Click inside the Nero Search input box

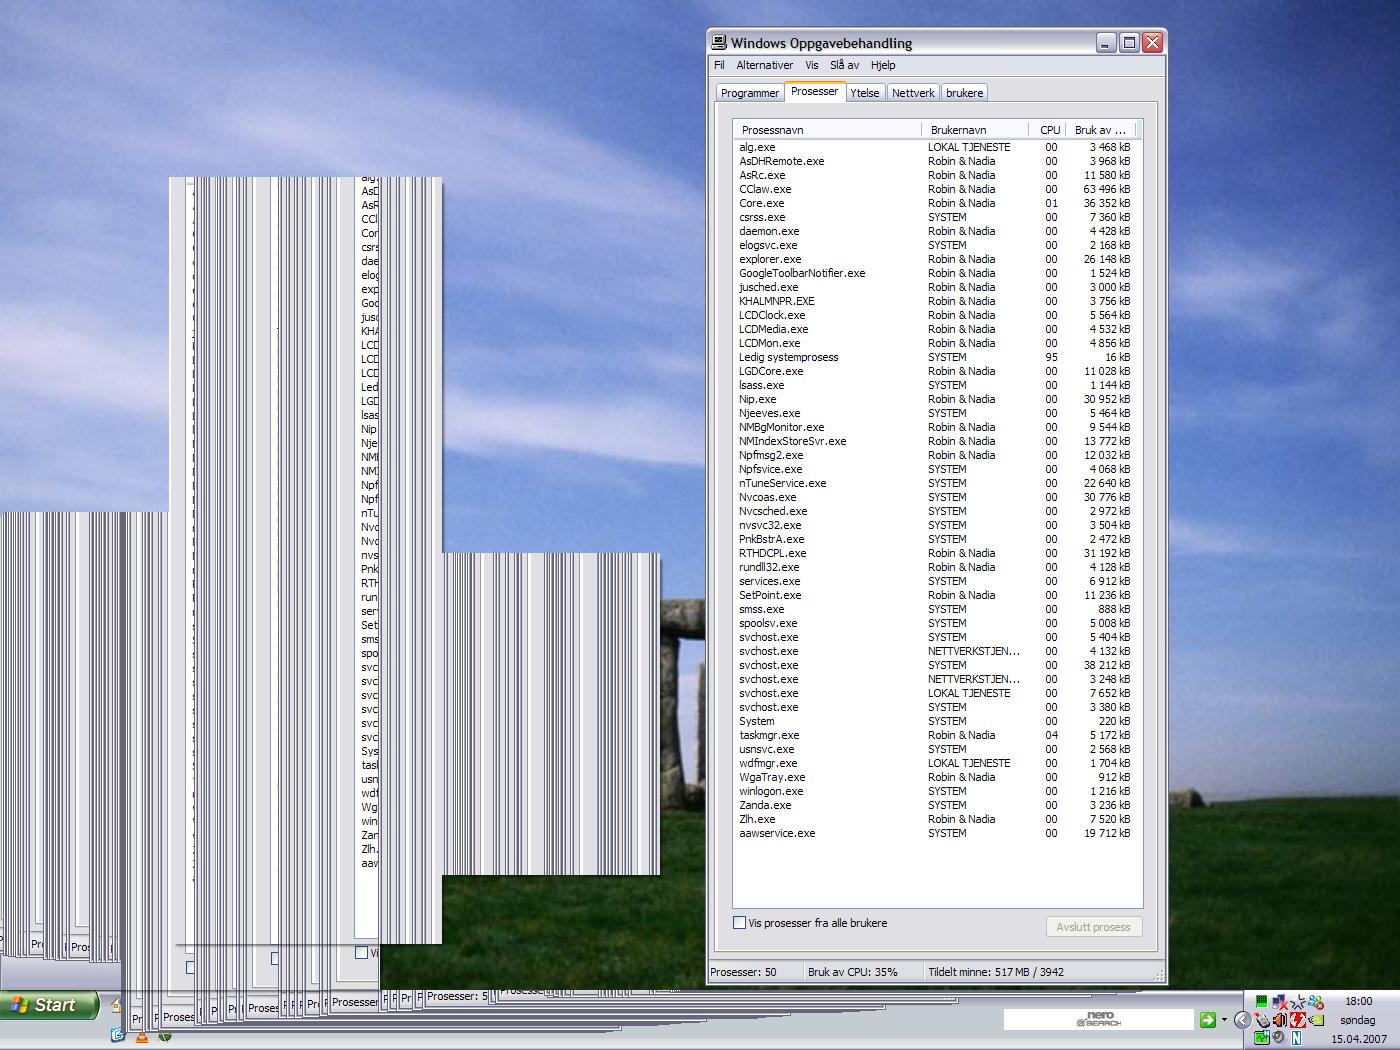(1099, 1020)
